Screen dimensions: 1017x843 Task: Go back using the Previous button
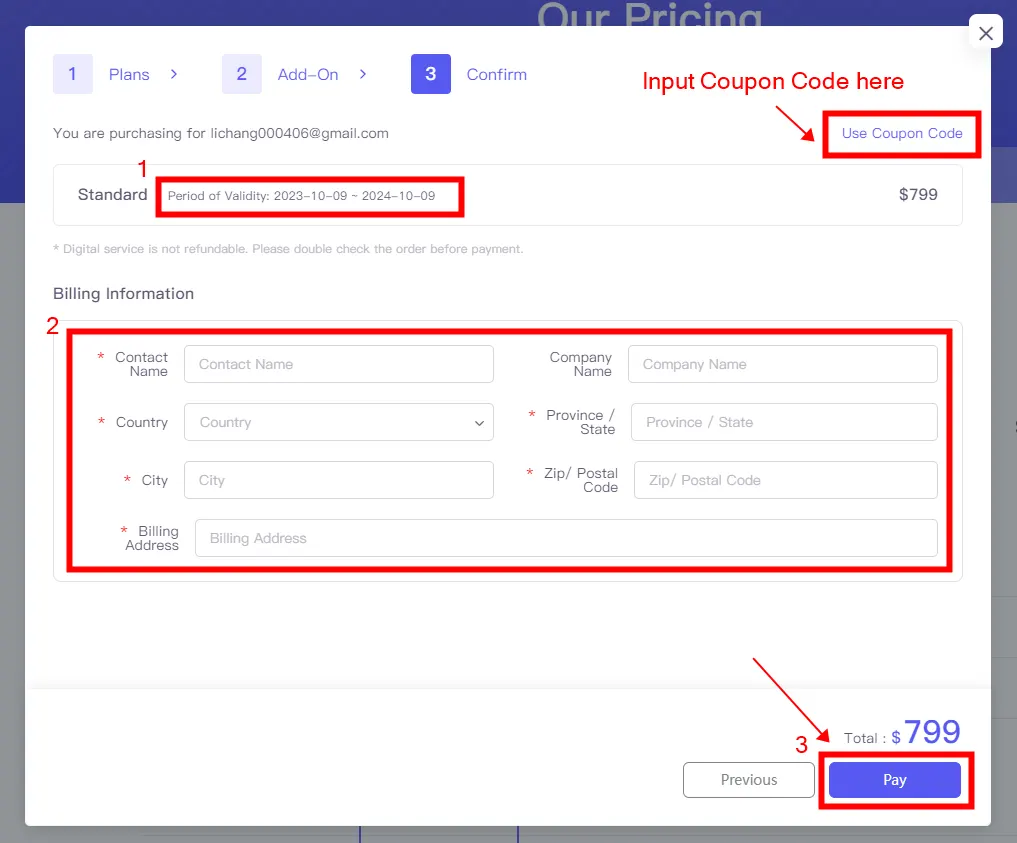pos(748,780)
